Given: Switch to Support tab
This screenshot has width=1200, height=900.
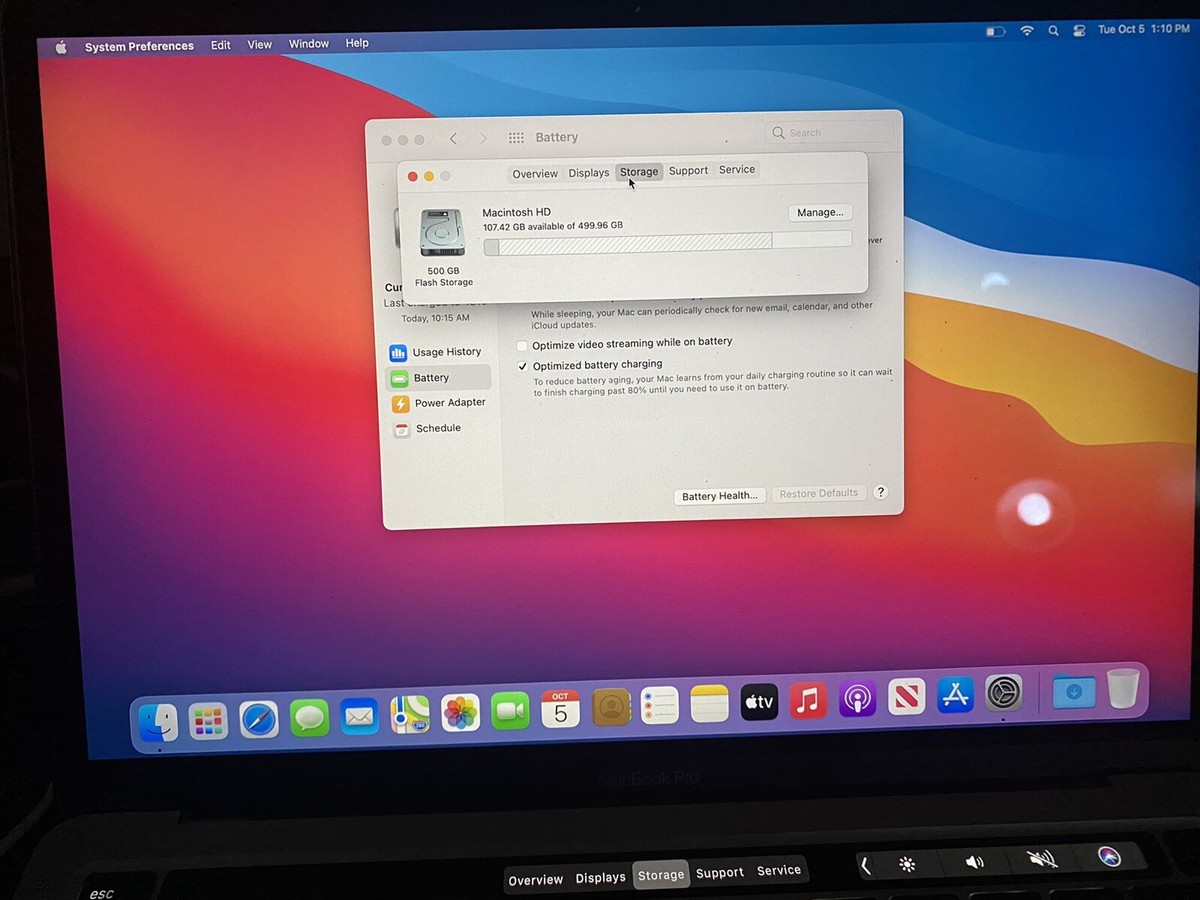Looking at the screenshot, I should (688, 171).
